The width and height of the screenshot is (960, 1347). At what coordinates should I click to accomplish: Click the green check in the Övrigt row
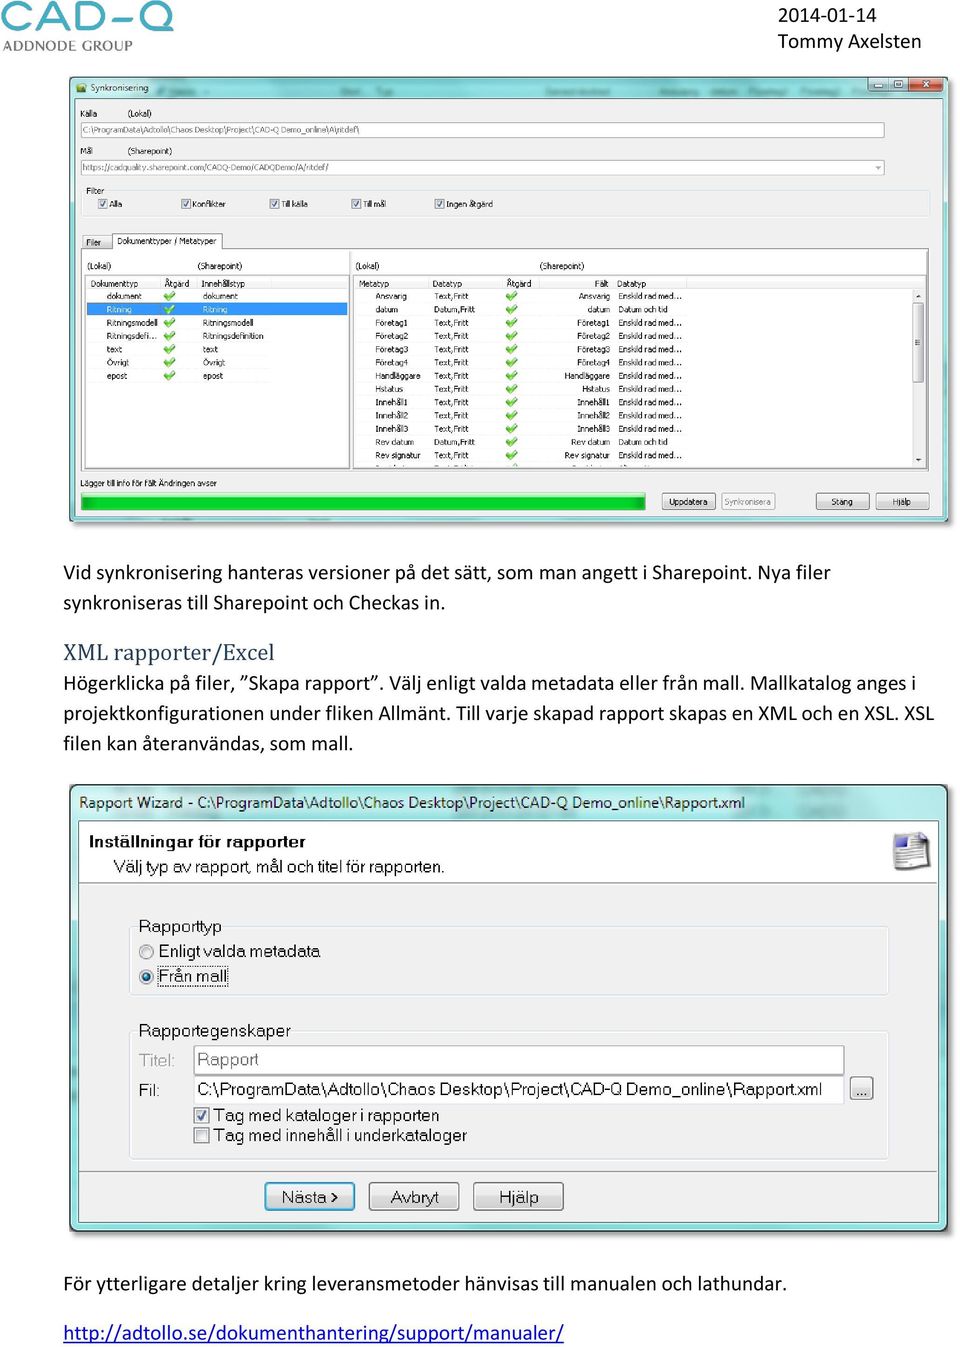[169, 362]
